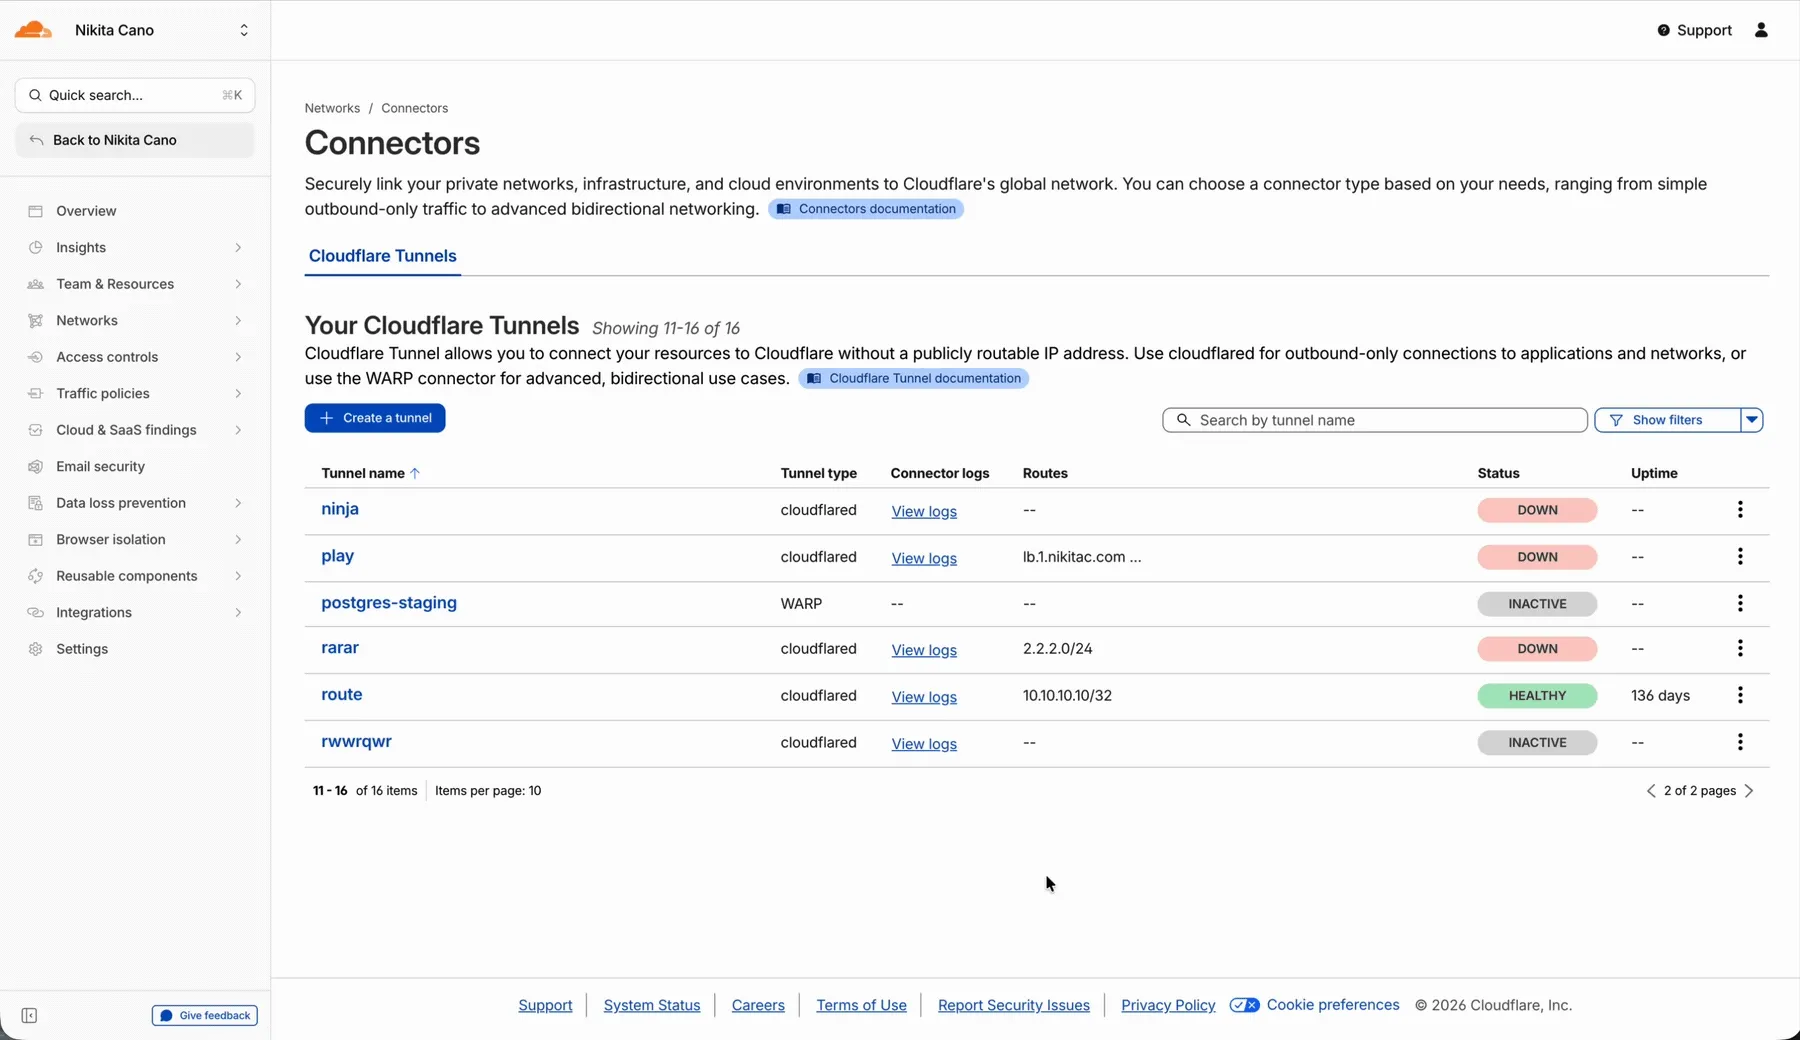The height and width of the screenshot is (1040, 1800).
Task: Select the Email security icon
Action: point(36,466)
